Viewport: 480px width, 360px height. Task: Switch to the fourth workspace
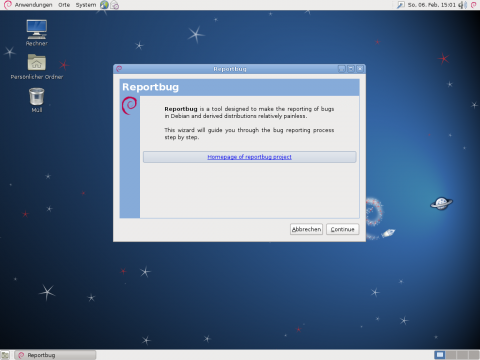click(474, 355)
